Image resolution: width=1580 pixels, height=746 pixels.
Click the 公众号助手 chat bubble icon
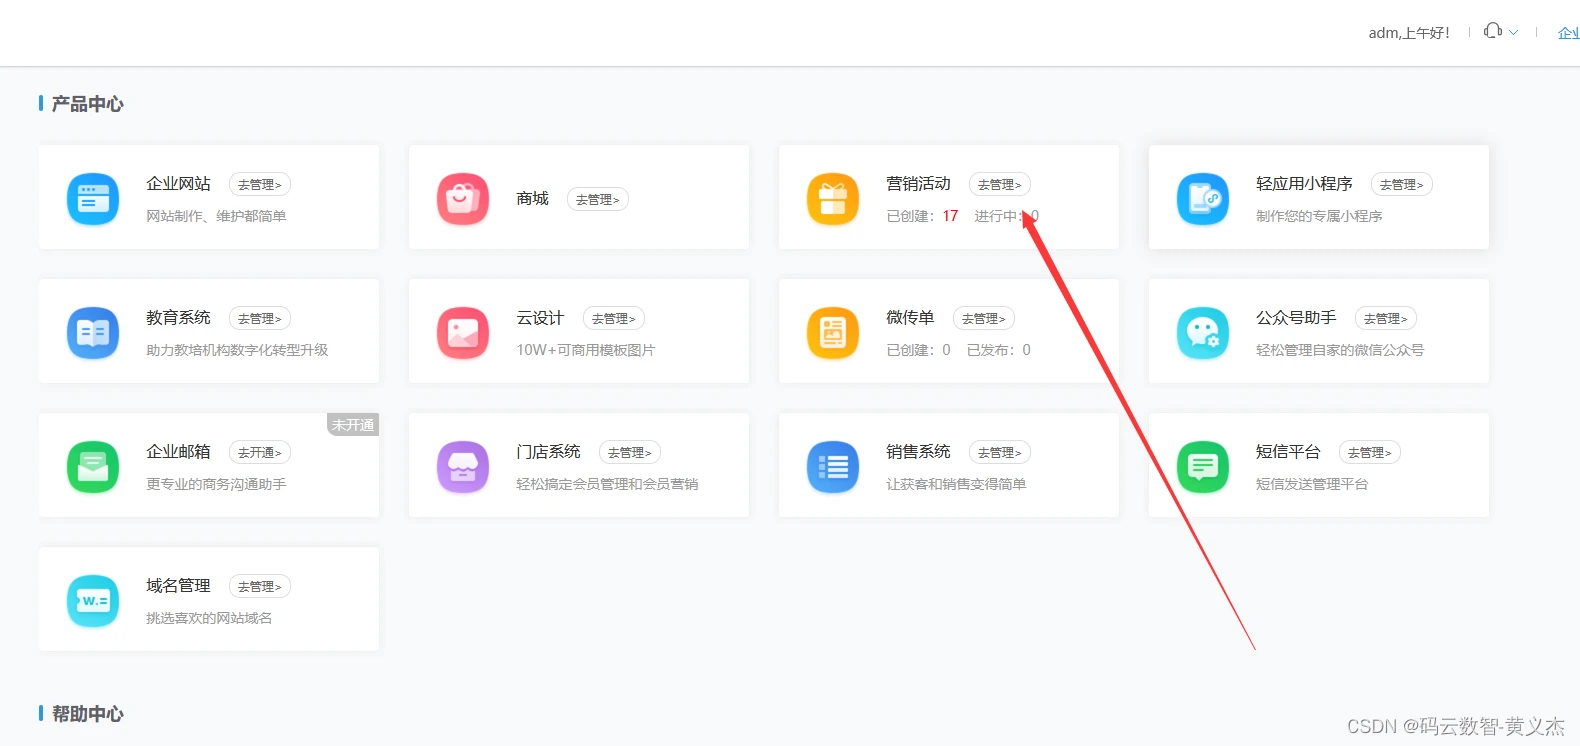coord(1203,333)
